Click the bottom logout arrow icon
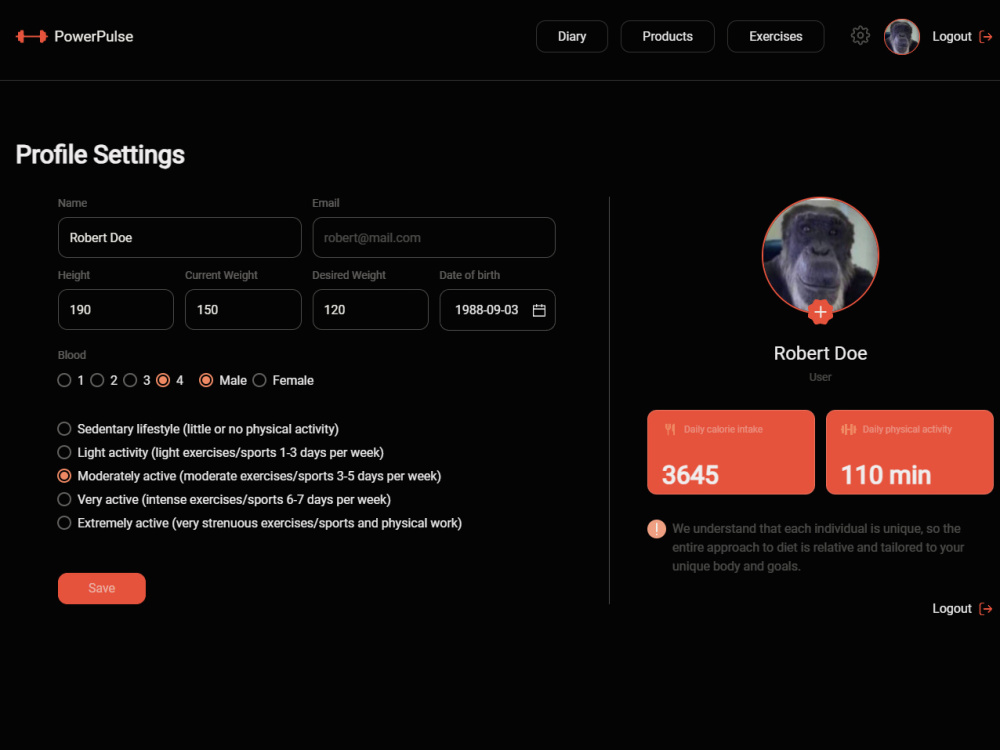 point(985,609)
